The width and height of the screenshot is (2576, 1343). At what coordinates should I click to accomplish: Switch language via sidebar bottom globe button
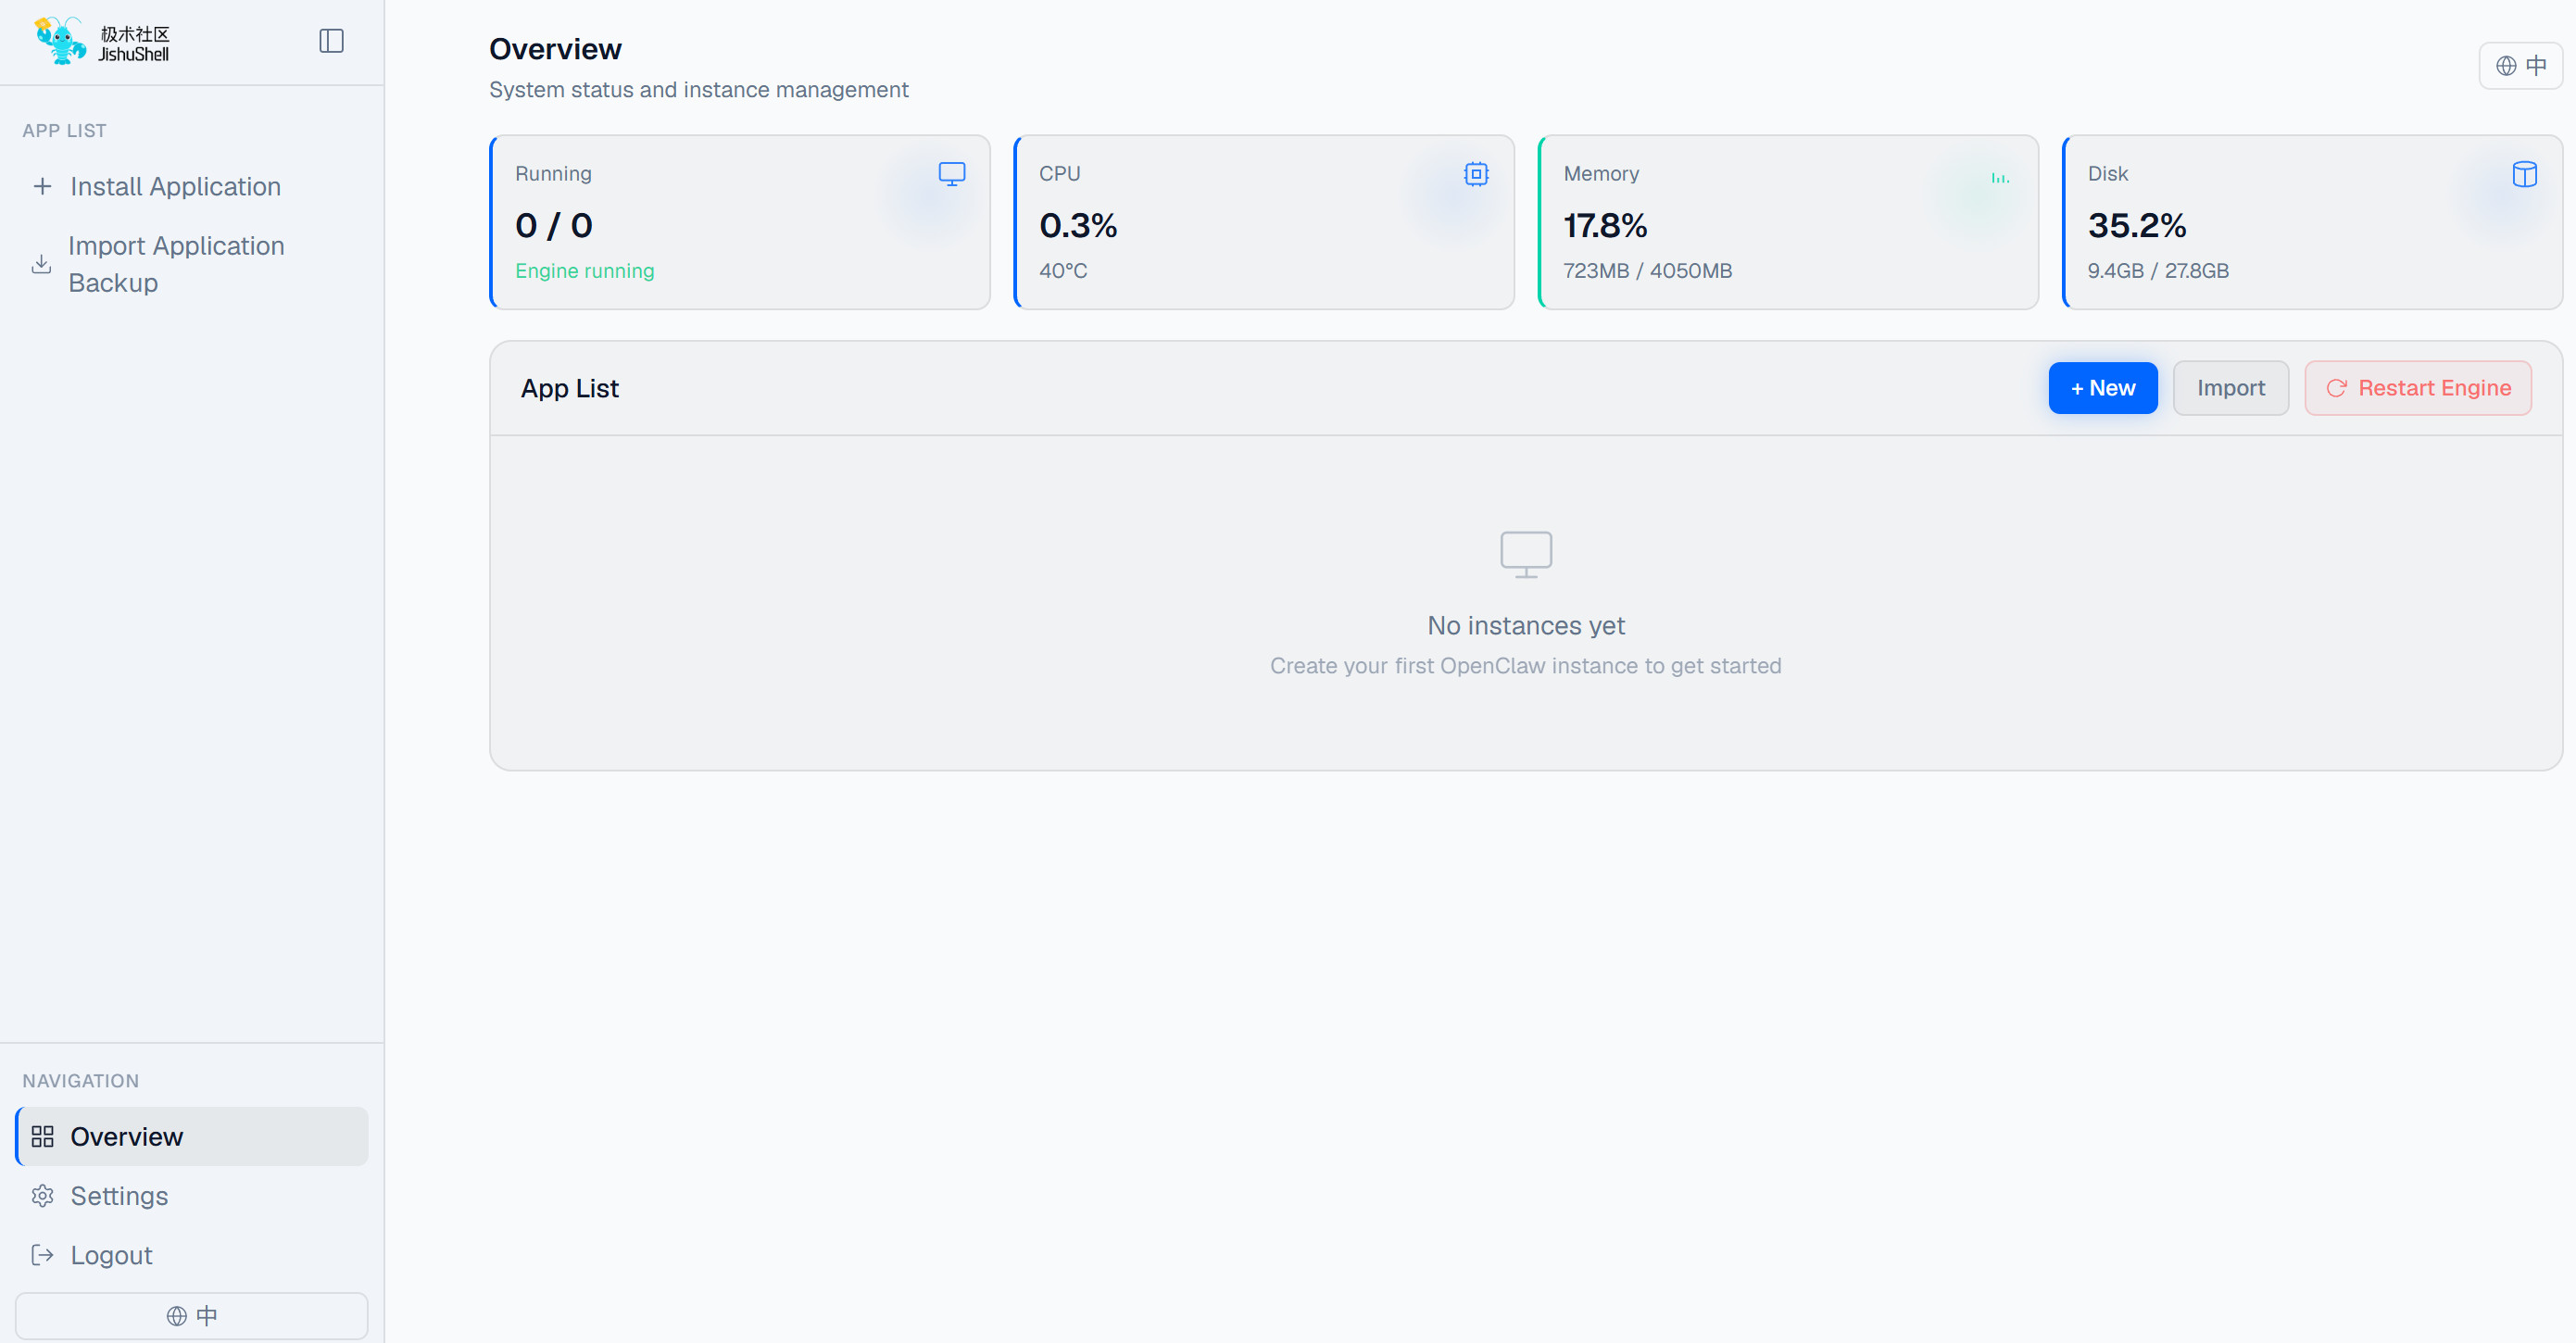coord(191,1315)
